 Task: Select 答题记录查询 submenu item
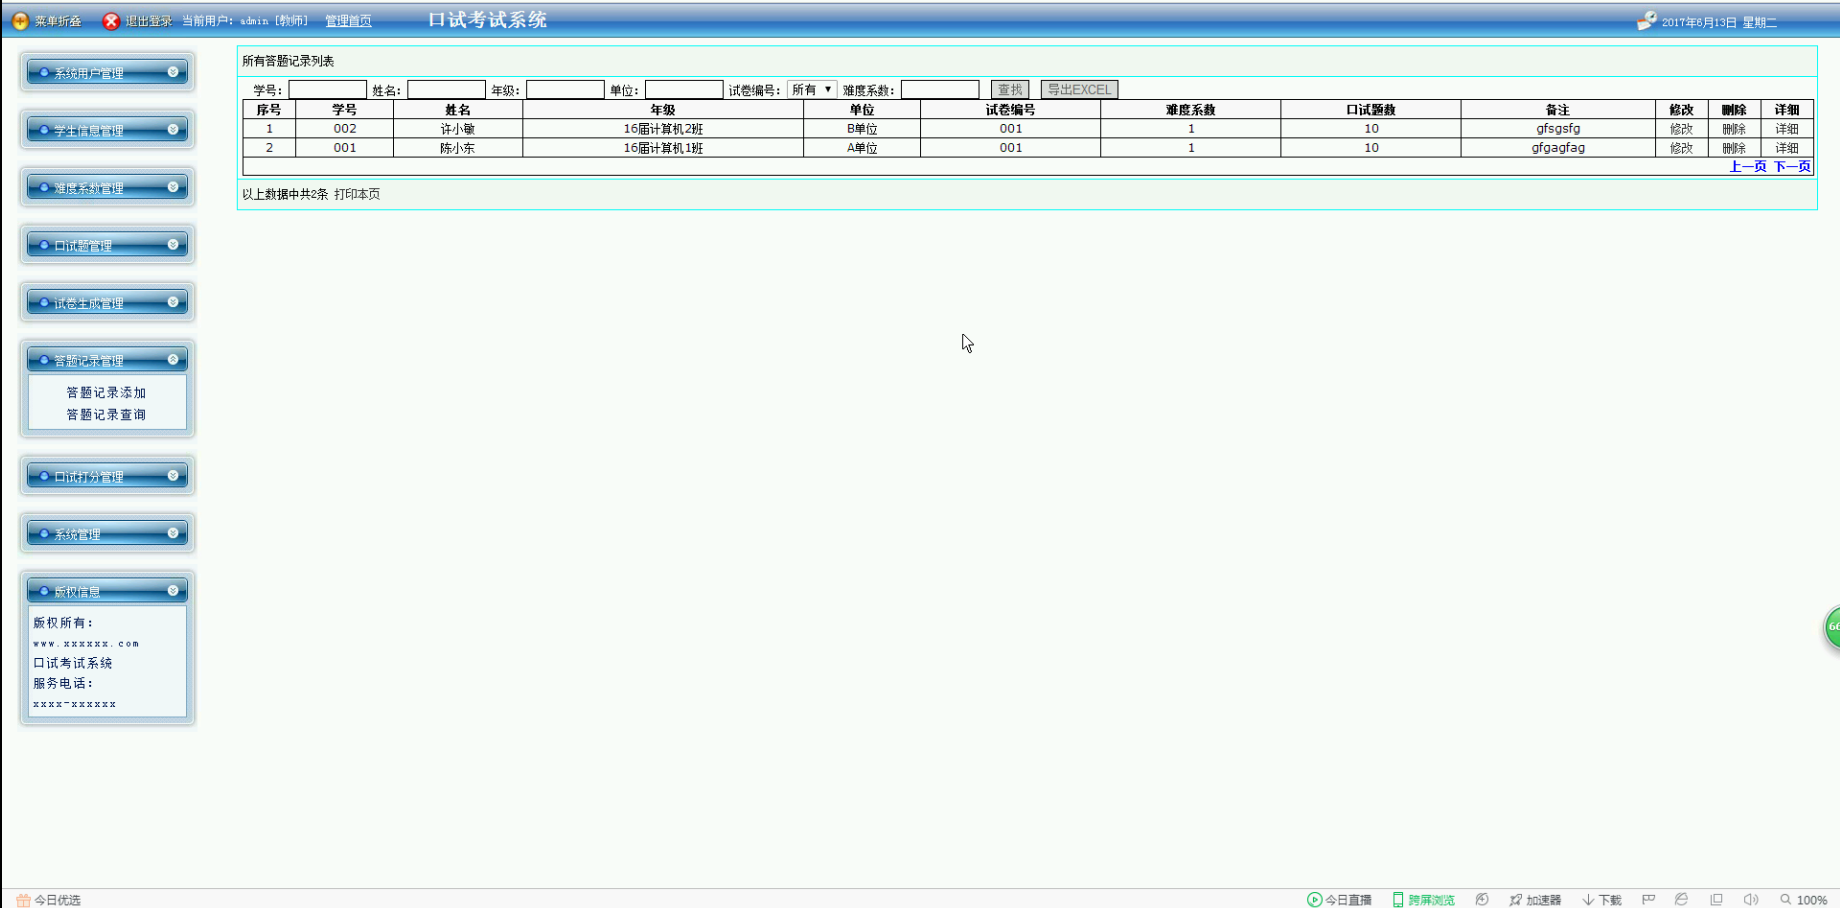(106, 415)
